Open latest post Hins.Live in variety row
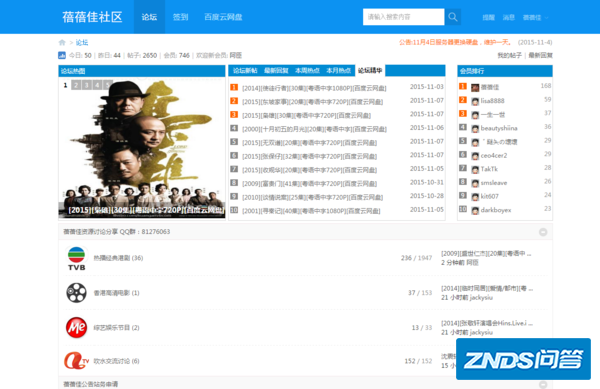Screen dimensions: 600x389 coord(487,323)
